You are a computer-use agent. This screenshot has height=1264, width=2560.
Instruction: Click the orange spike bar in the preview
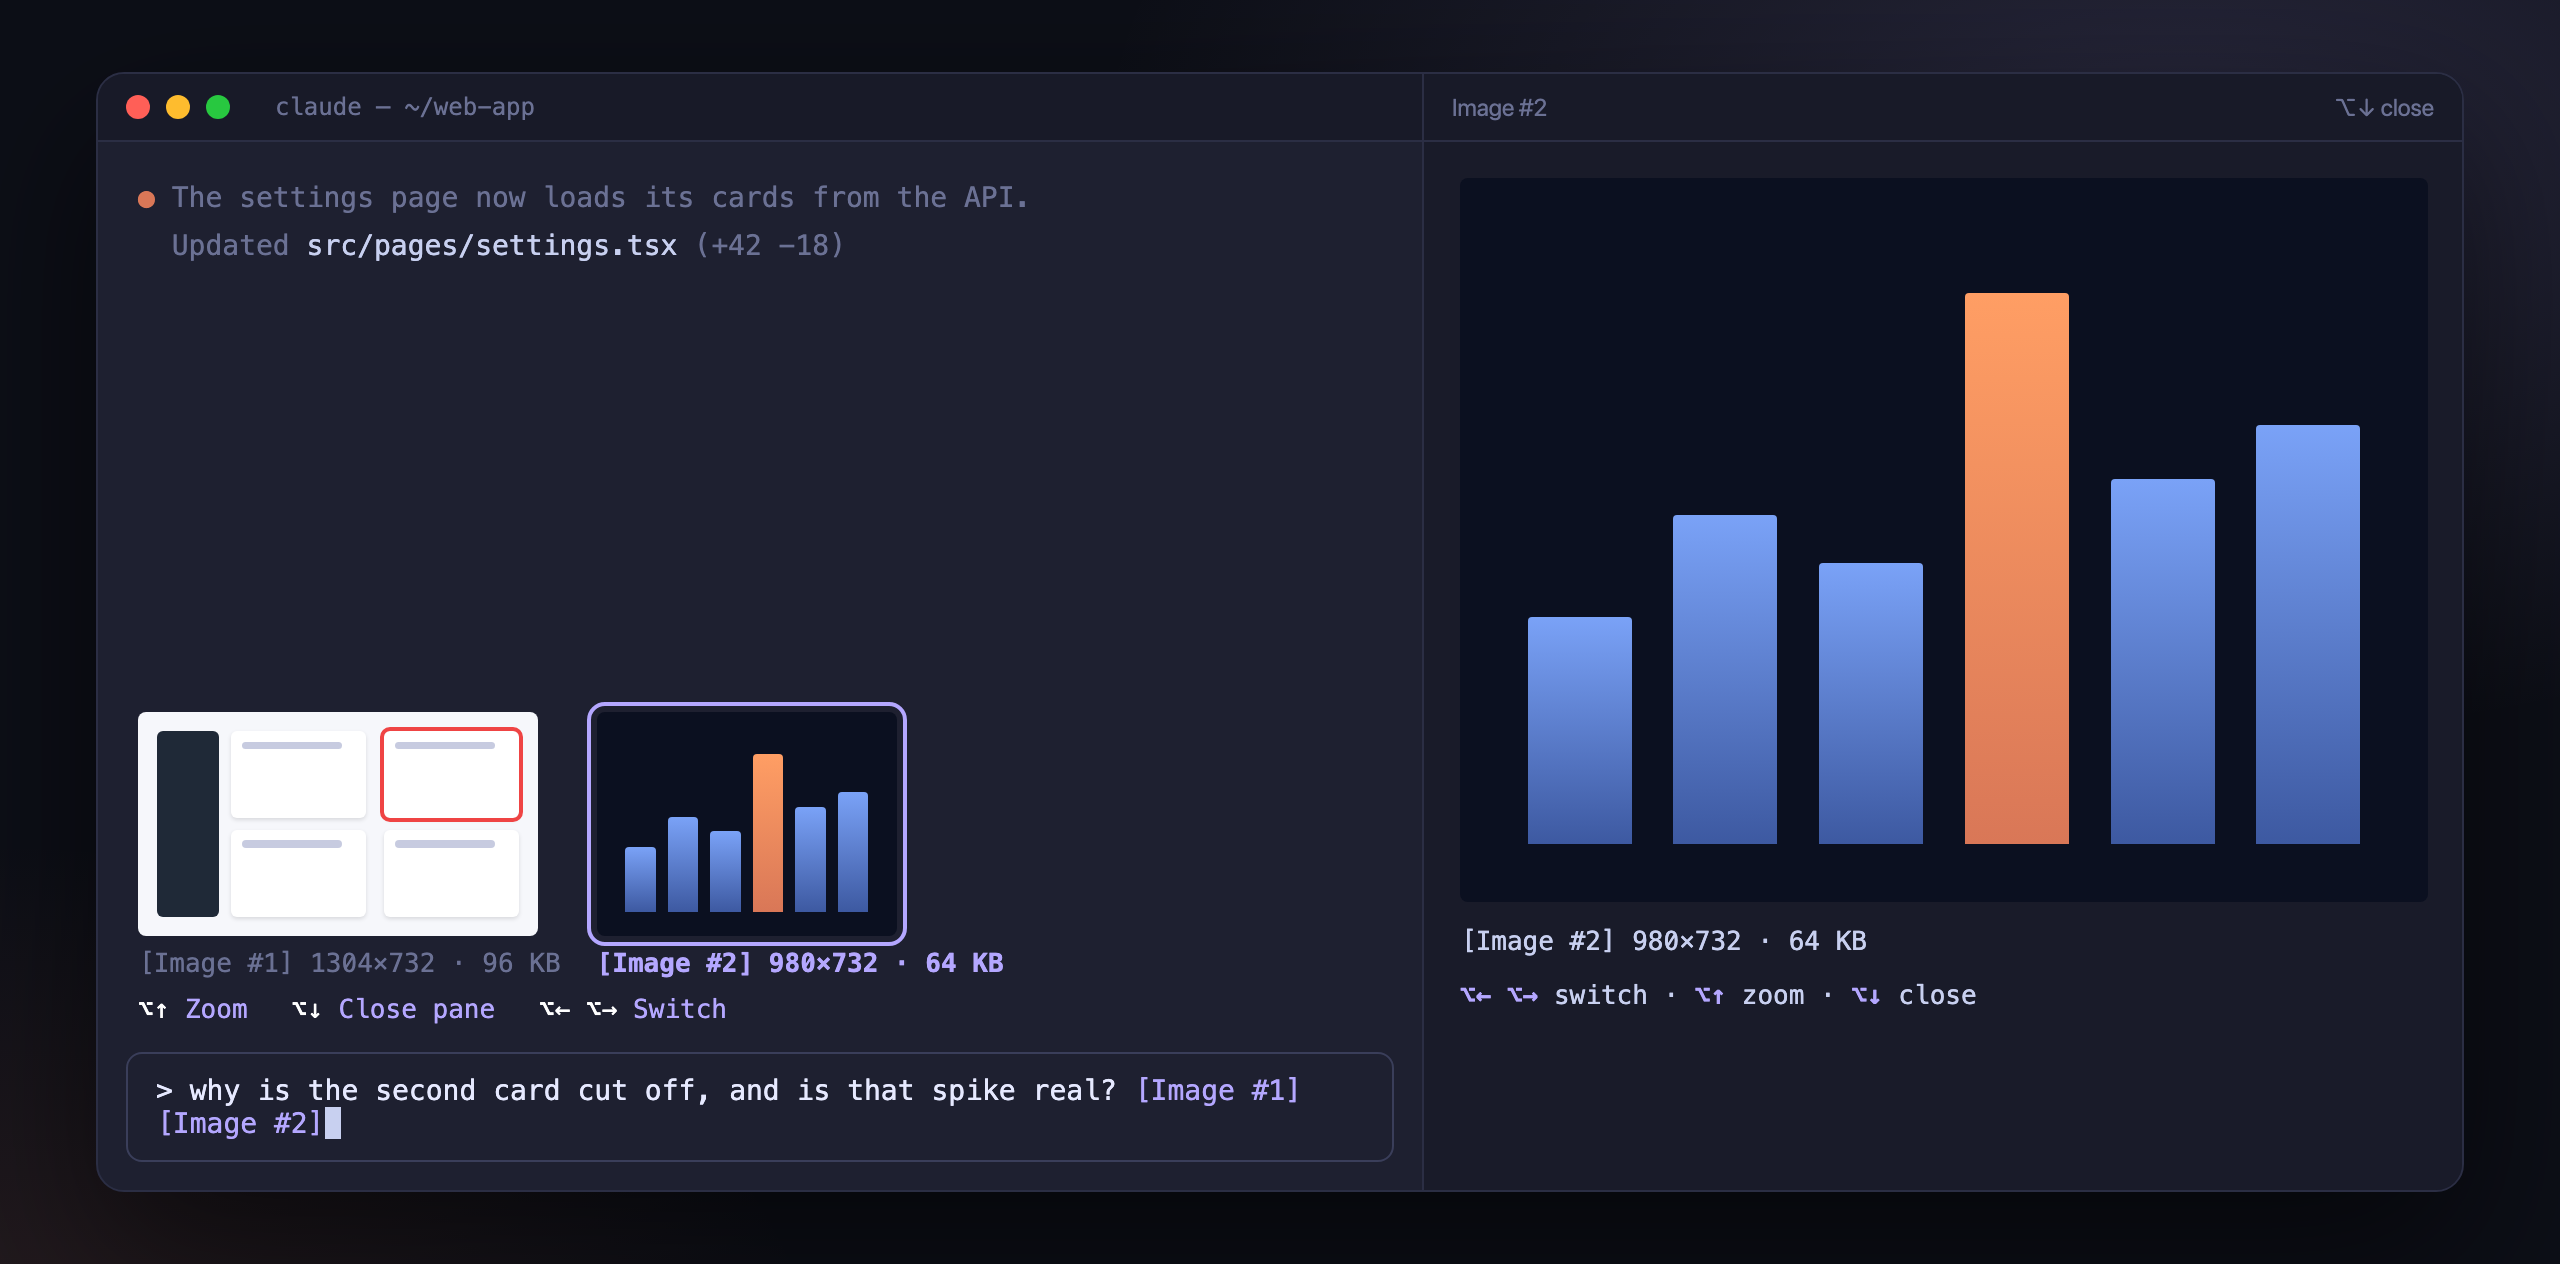pos(2016,568)
